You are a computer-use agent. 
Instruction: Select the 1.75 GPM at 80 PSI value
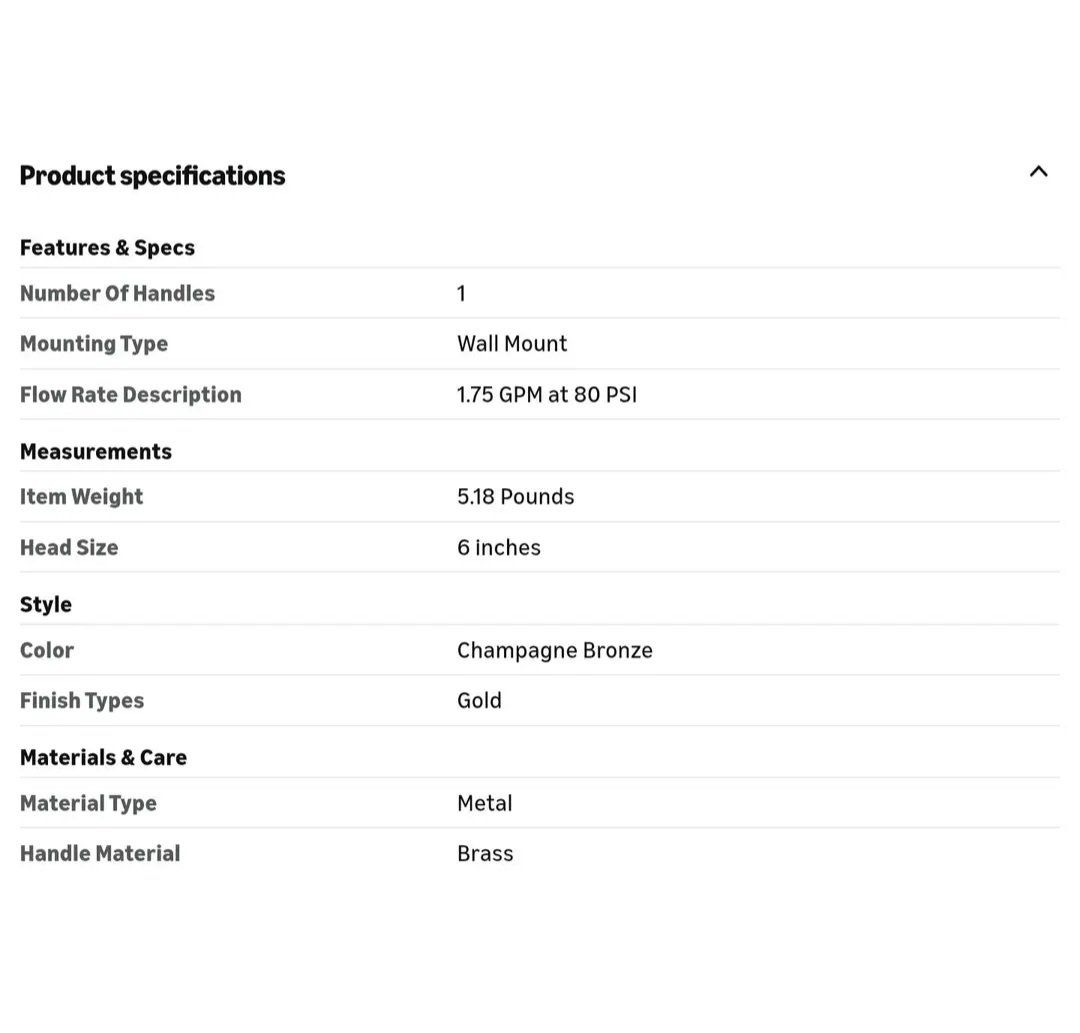click(x=546, y=395)
